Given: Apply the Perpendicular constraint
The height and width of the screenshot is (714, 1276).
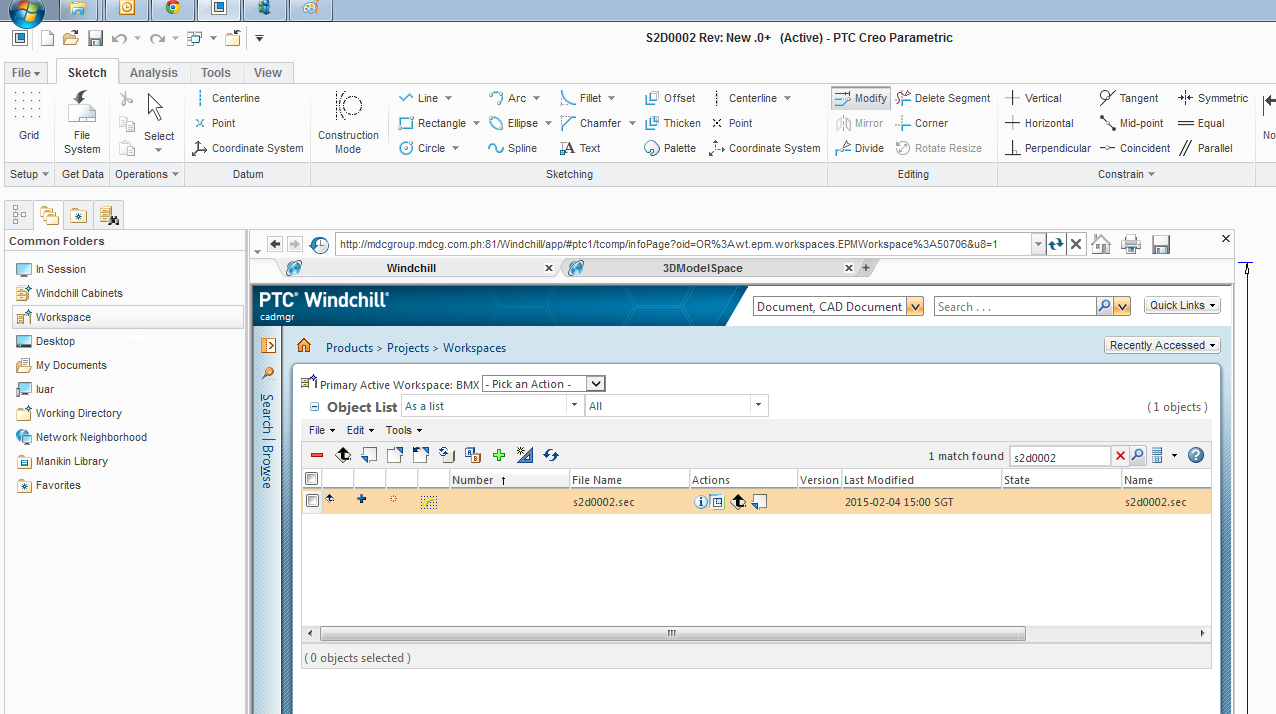Looking at the screenshot, I should [x=1048, y=148].
